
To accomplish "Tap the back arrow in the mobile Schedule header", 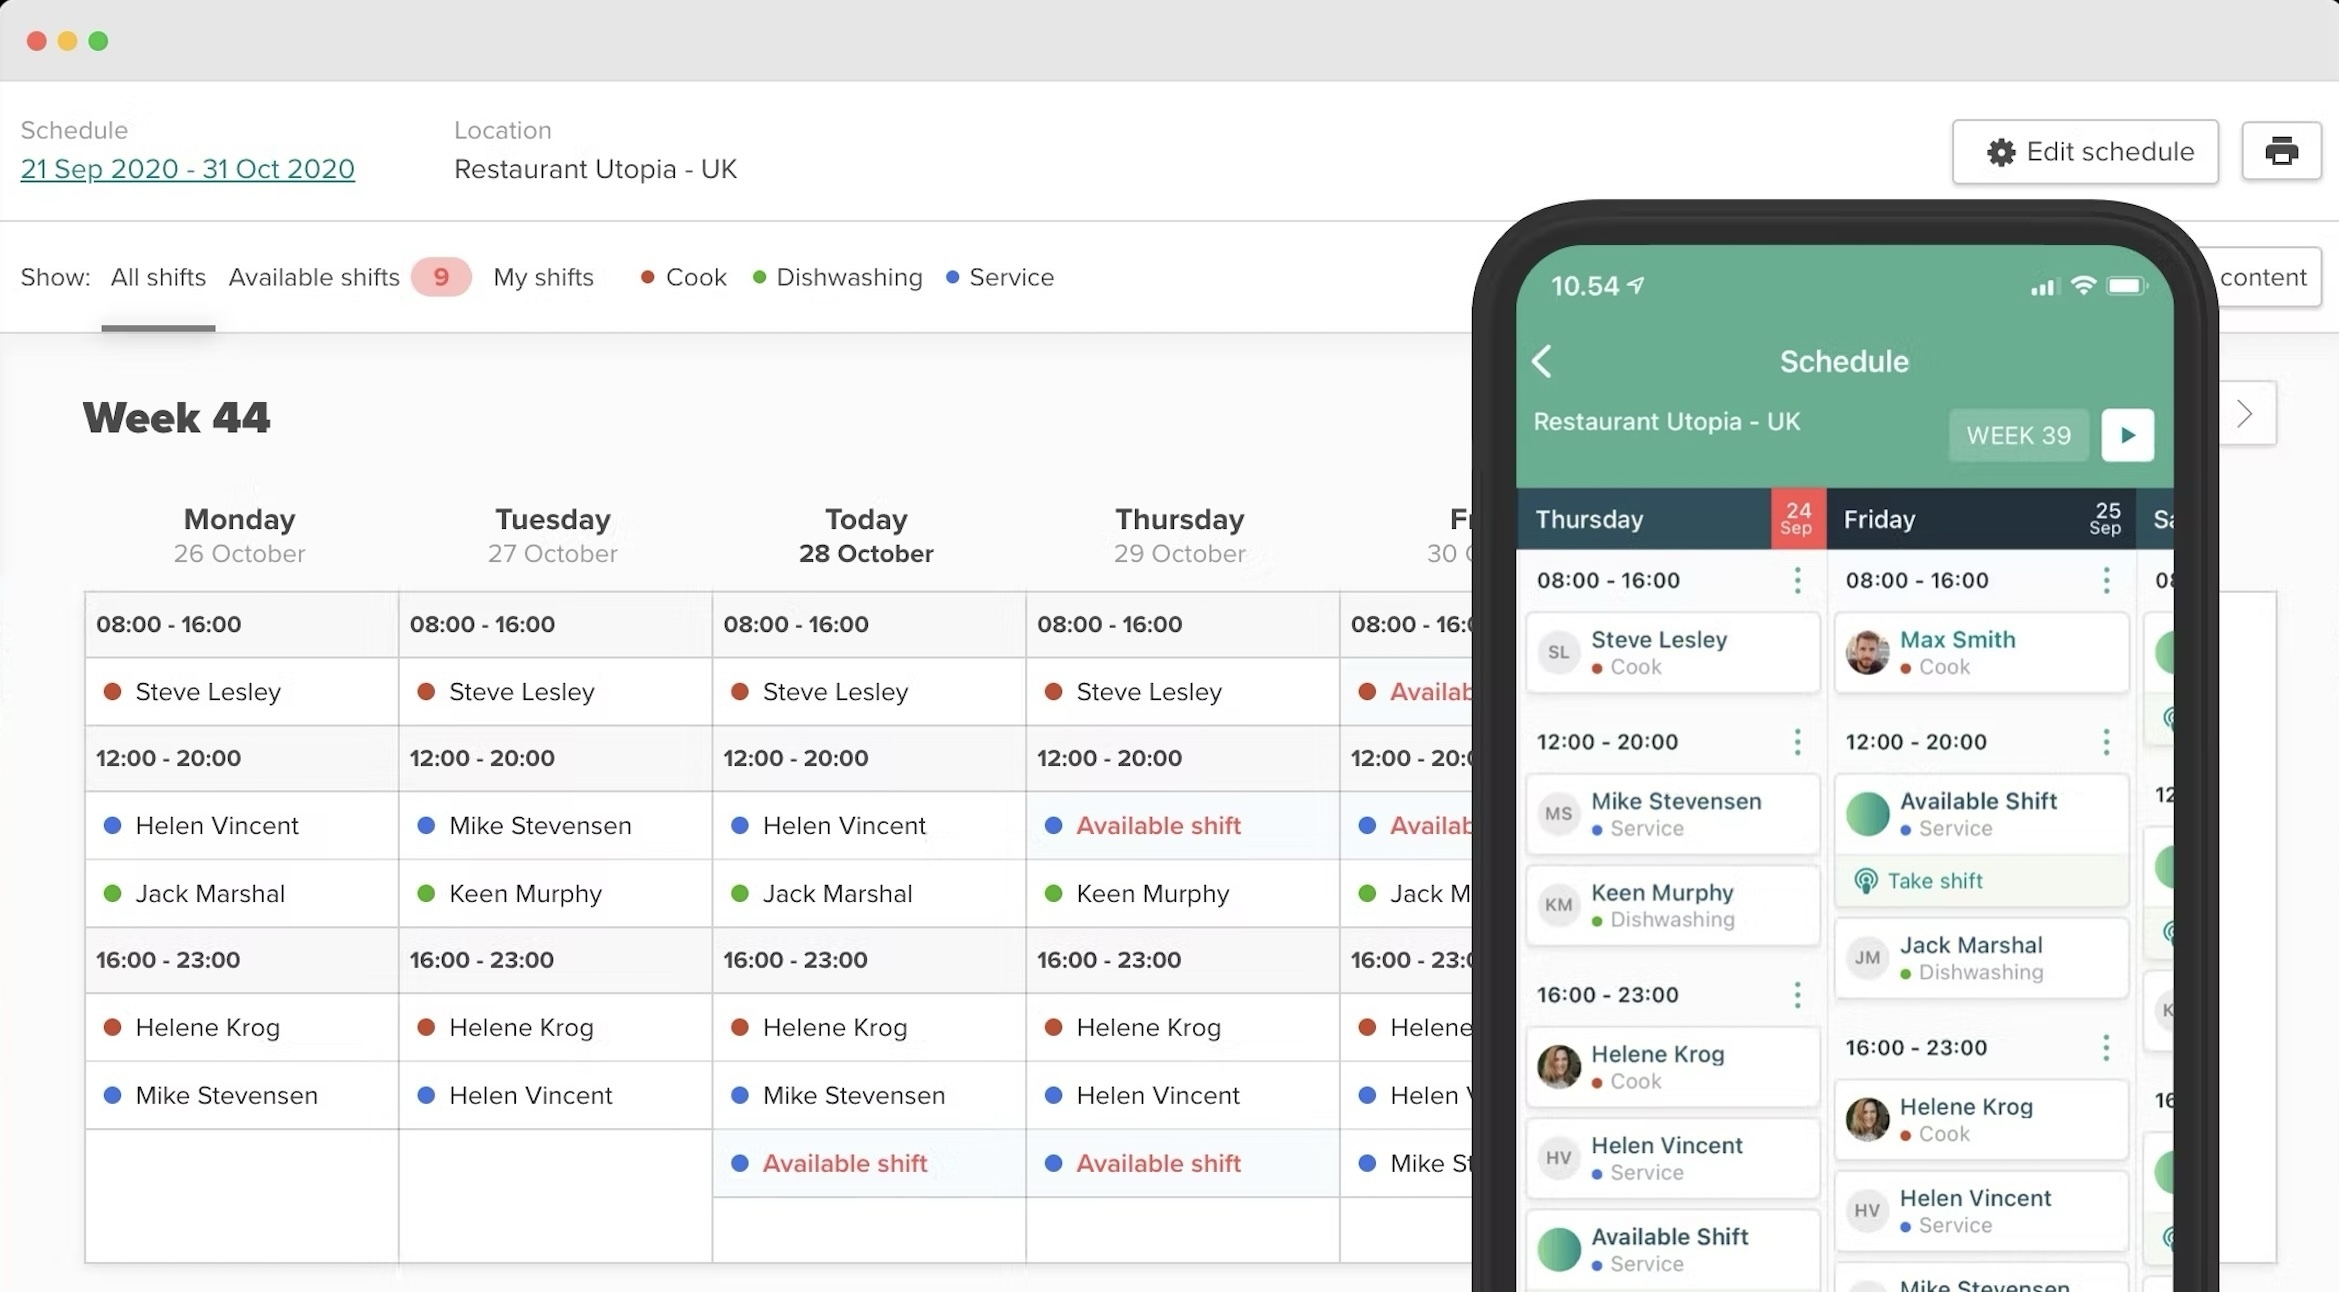I will pos(1541,362).
